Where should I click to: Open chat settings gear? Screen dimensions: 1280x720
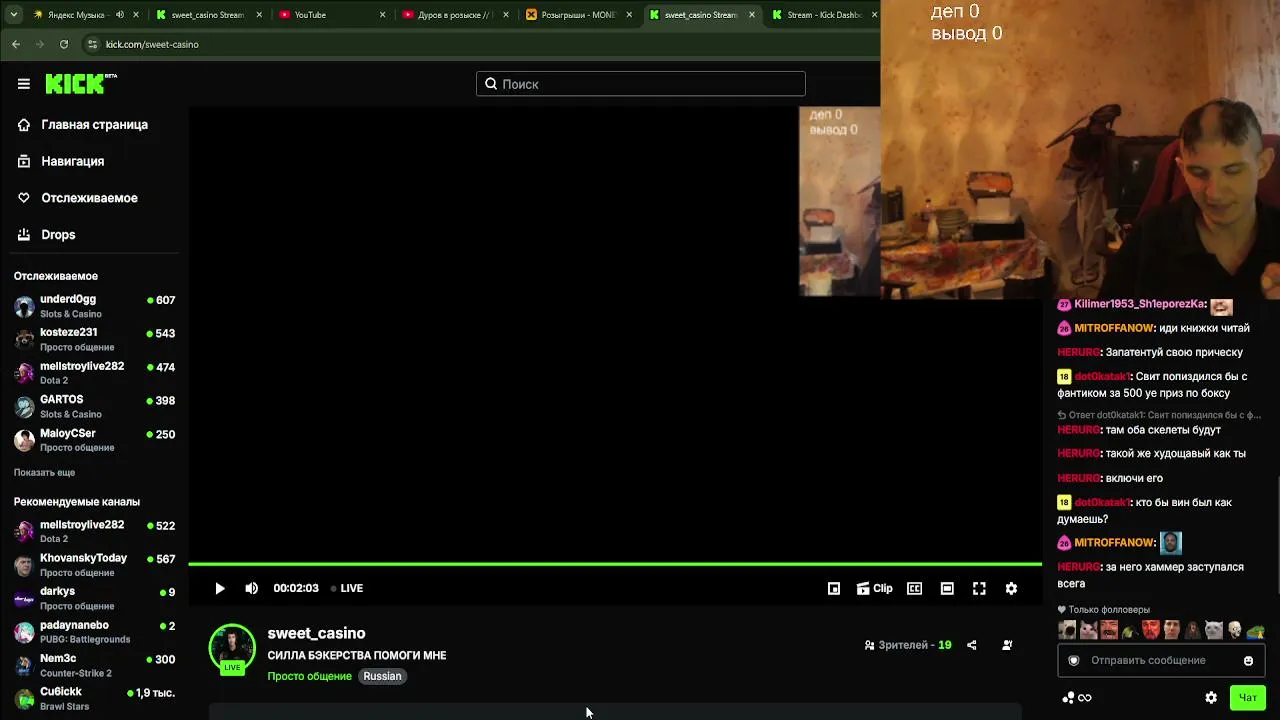1211,698
